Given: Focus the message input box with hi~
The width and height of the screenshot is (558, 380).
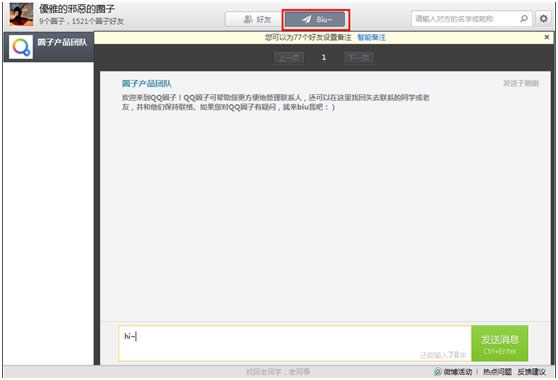Looking at the screenshot, I should 295,343.
